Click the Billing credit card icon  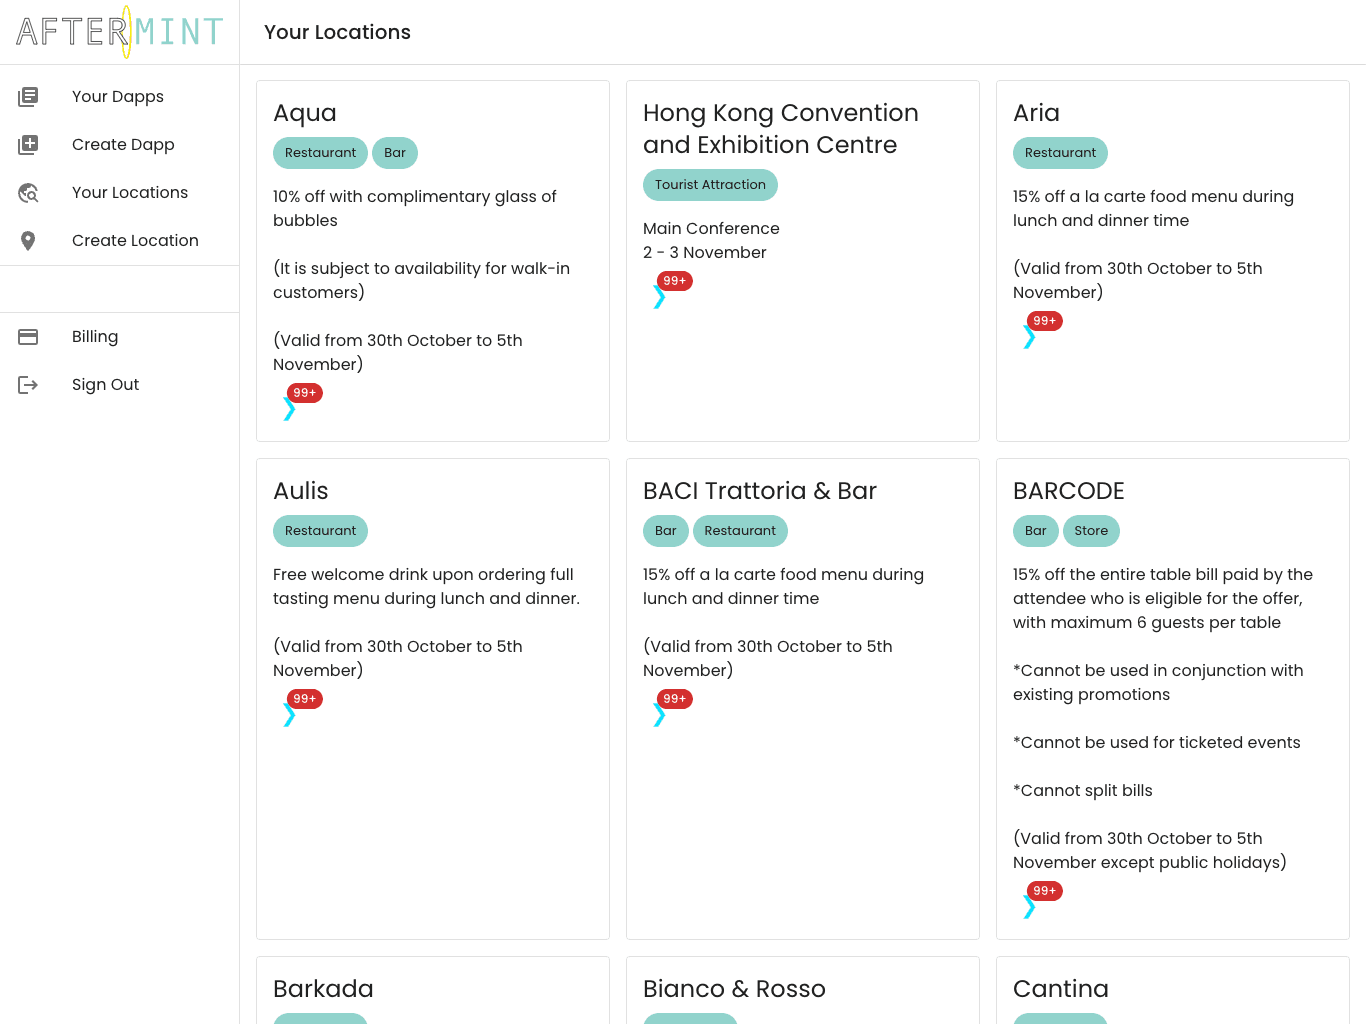pyautogui.click(x=28, y=337)
